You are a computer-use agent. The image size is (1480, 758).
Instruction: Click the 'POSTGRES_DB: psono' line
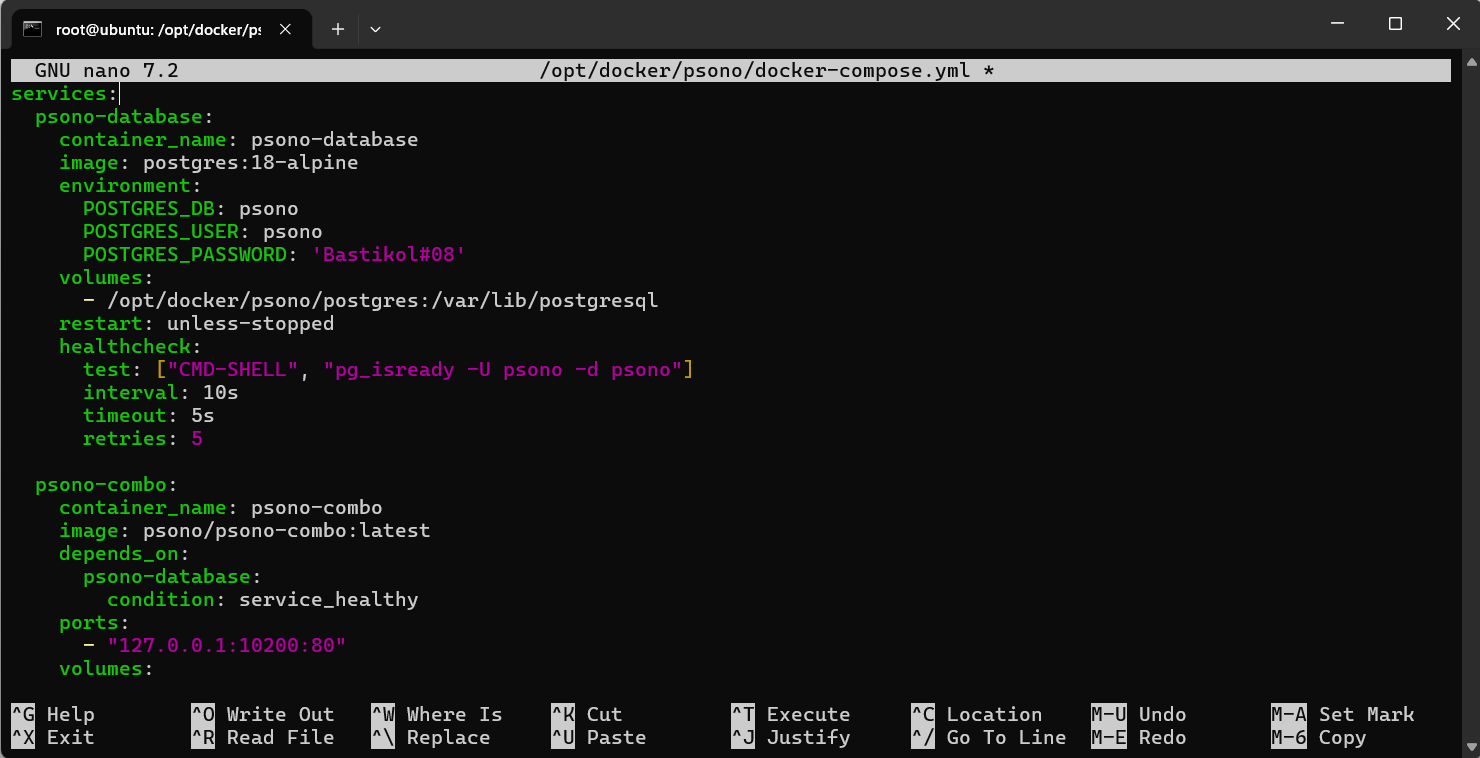190,209
